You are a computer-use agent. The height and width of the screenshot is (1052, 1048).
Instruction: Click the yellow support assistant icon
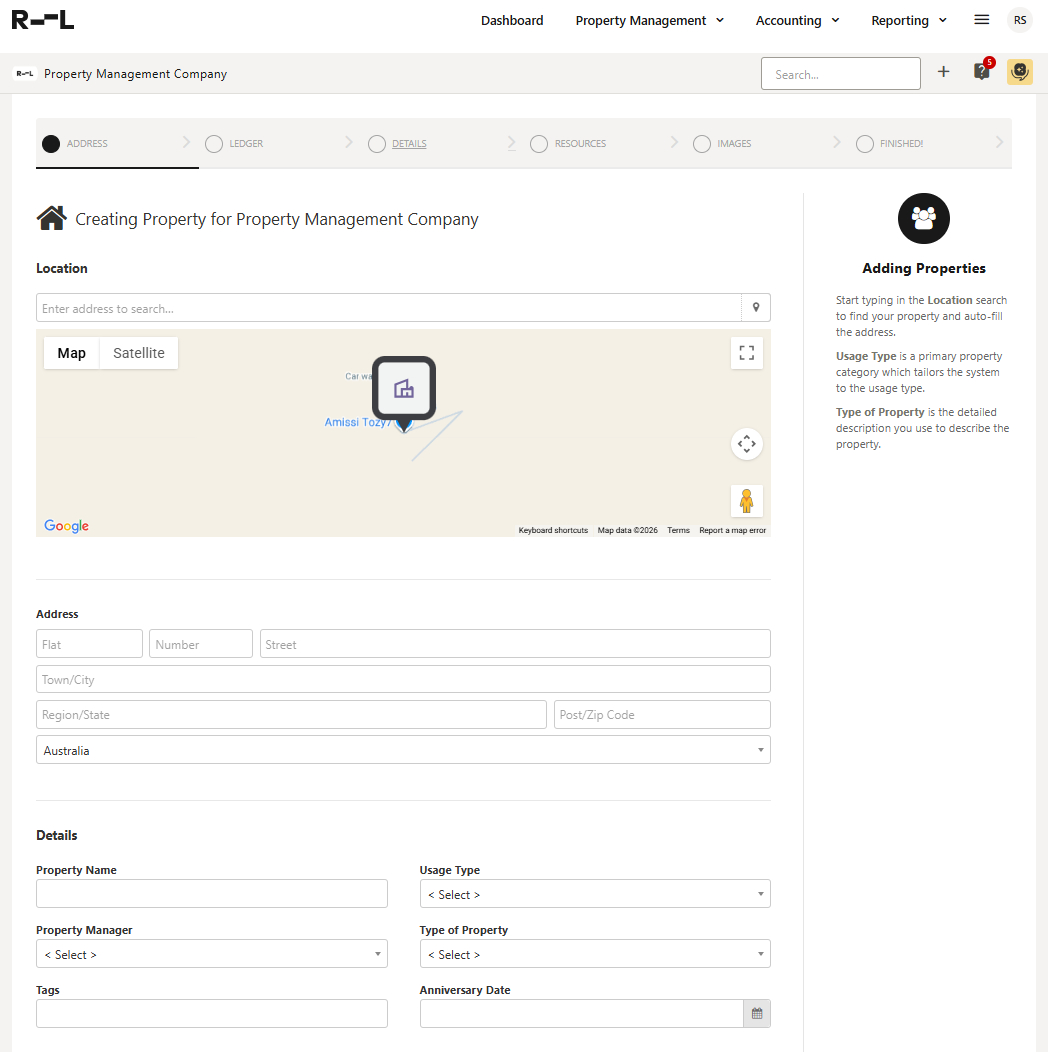[x=1019, y=72]
